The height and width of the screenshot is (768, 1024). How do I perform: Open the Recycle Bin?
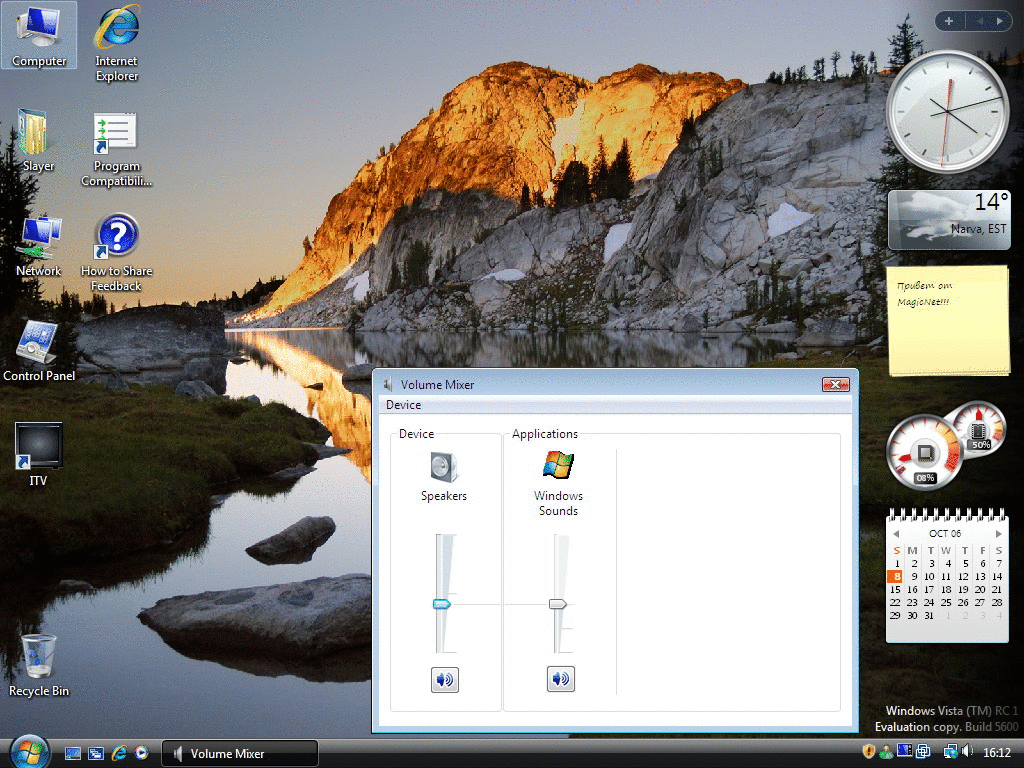coord(38,656)
